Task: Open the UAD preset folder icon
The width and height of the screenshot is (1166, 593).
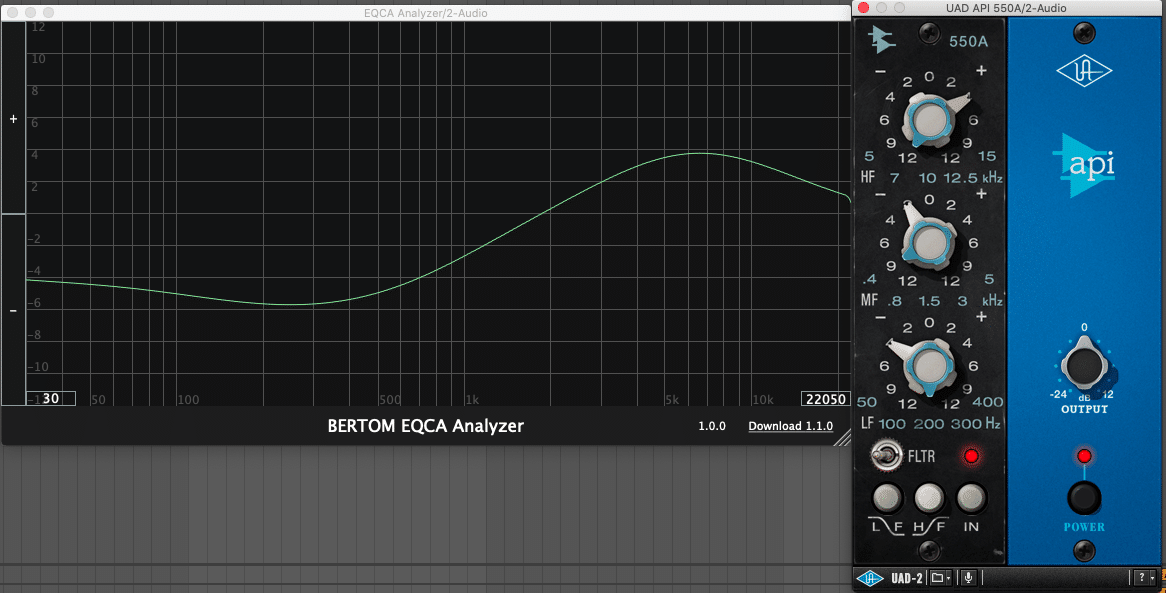Action: click(x=937, y=577)
